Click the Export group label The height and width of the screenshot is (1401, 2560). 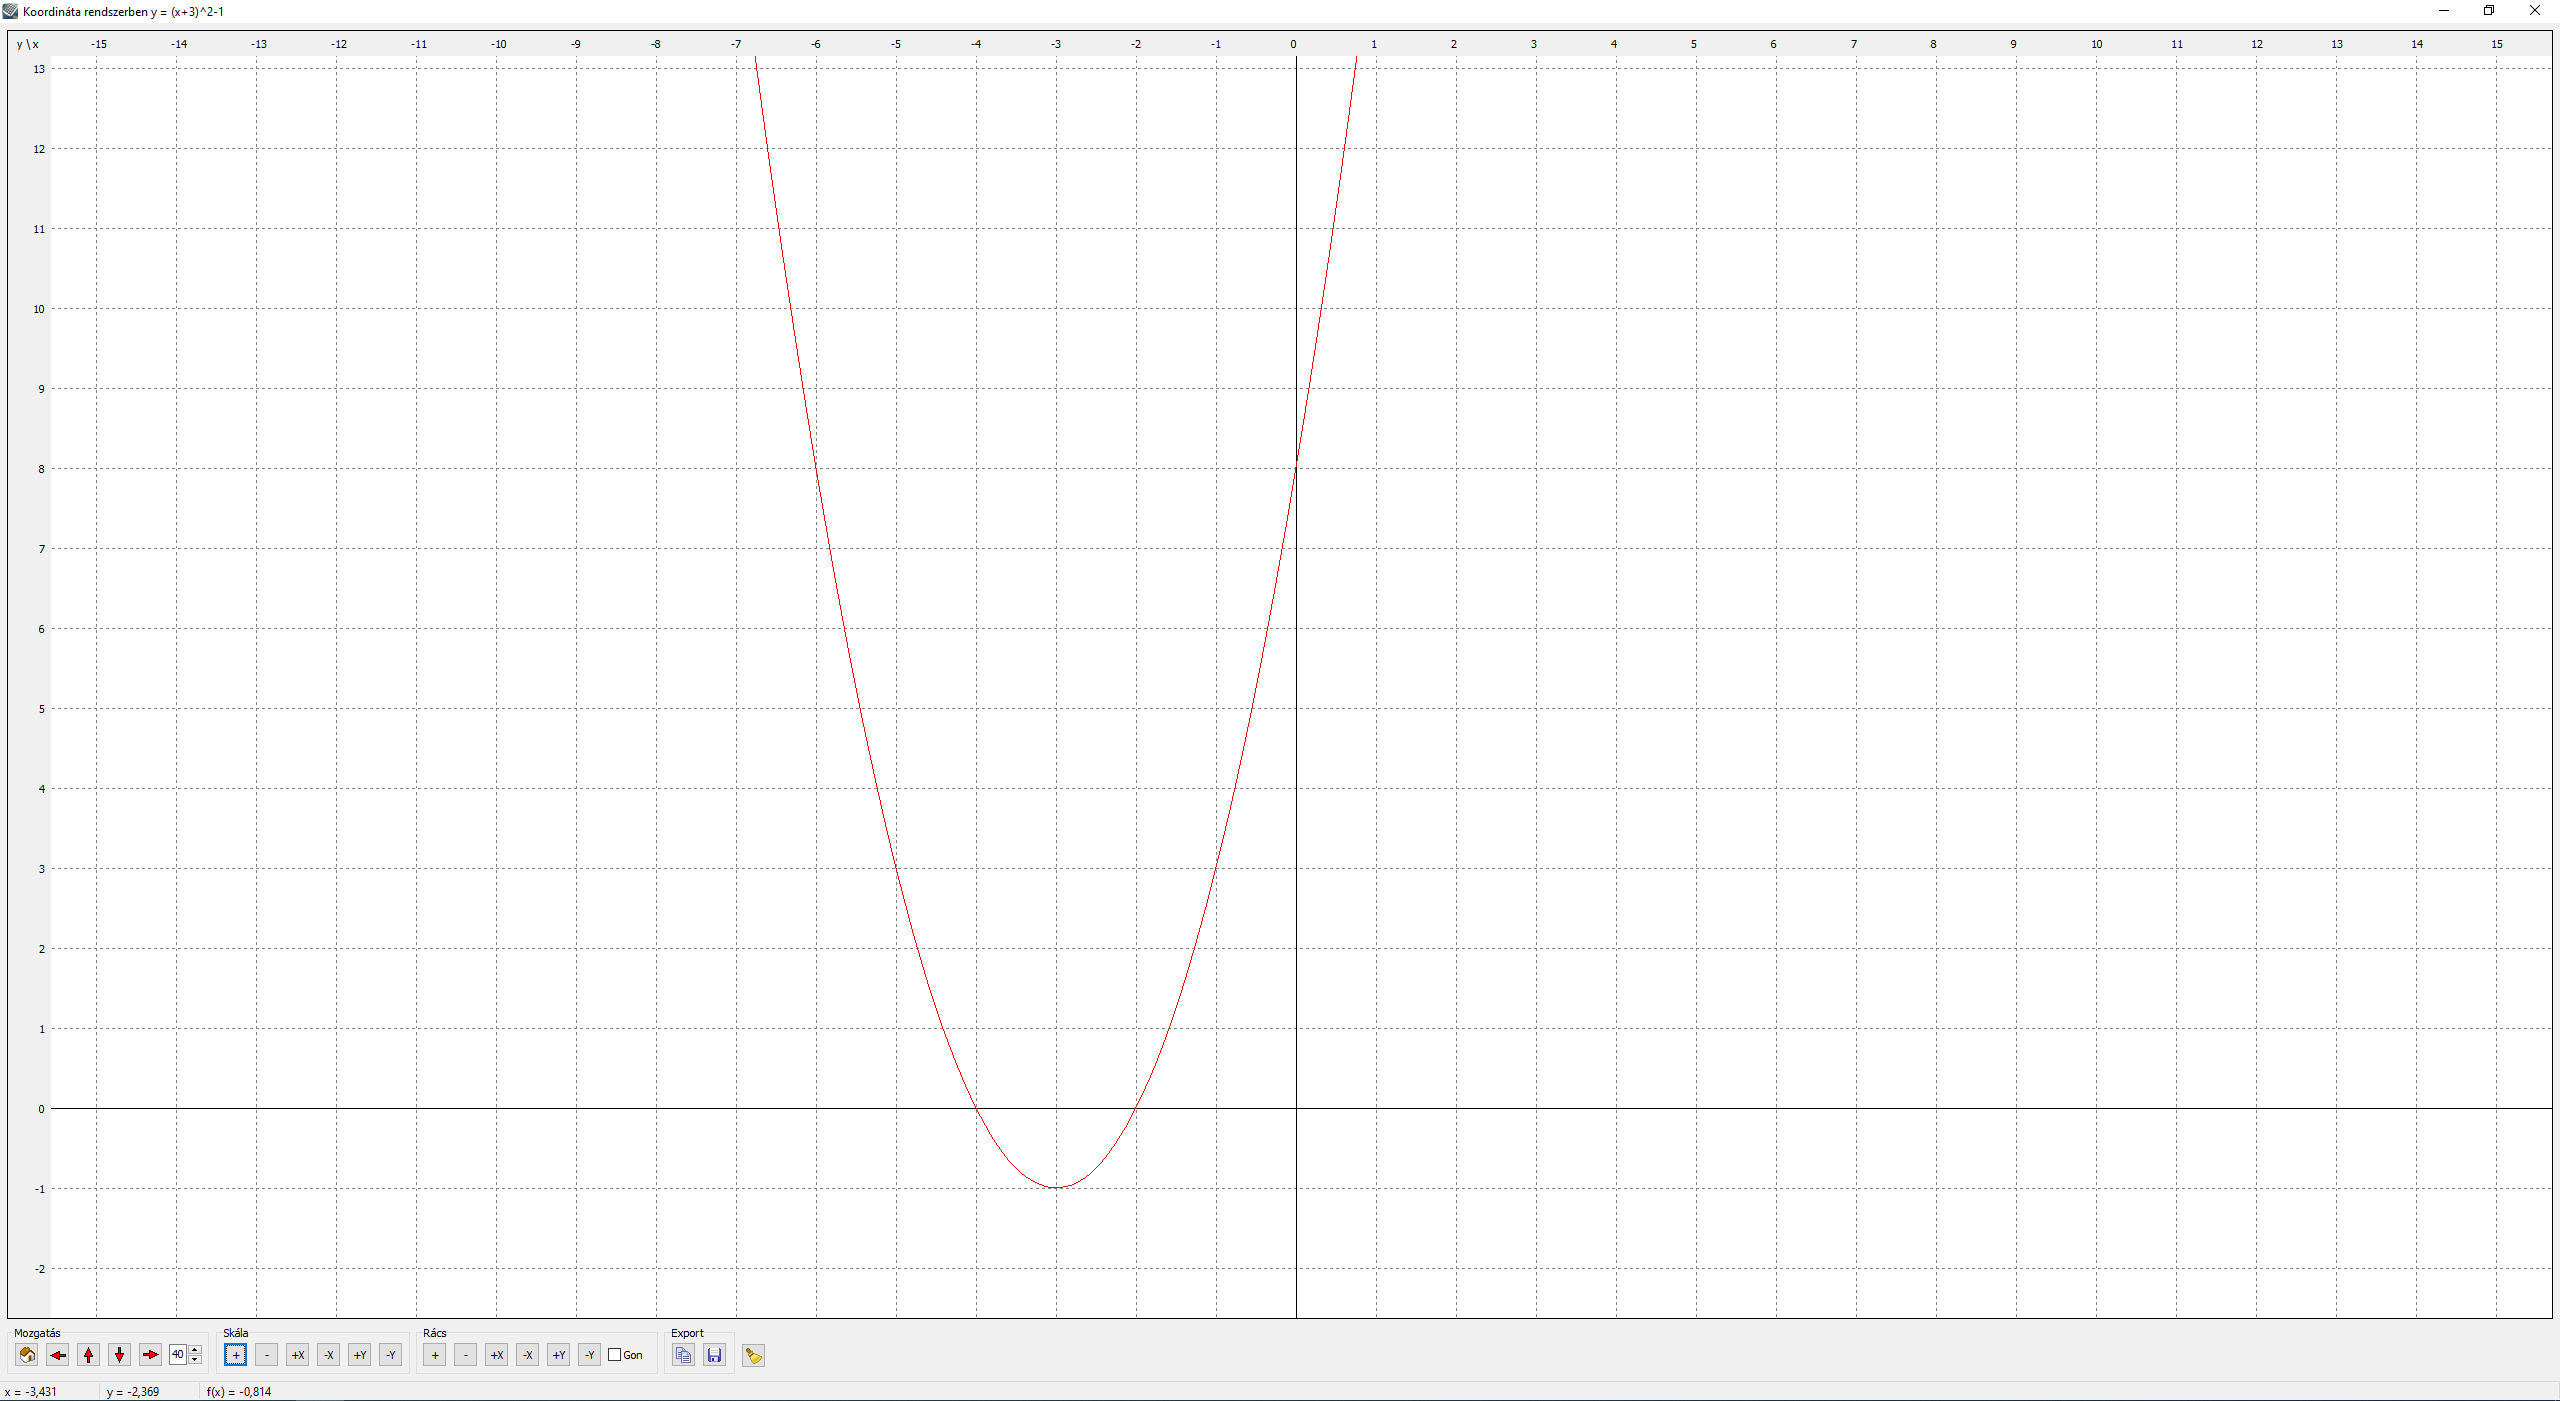coord(687,1333)
